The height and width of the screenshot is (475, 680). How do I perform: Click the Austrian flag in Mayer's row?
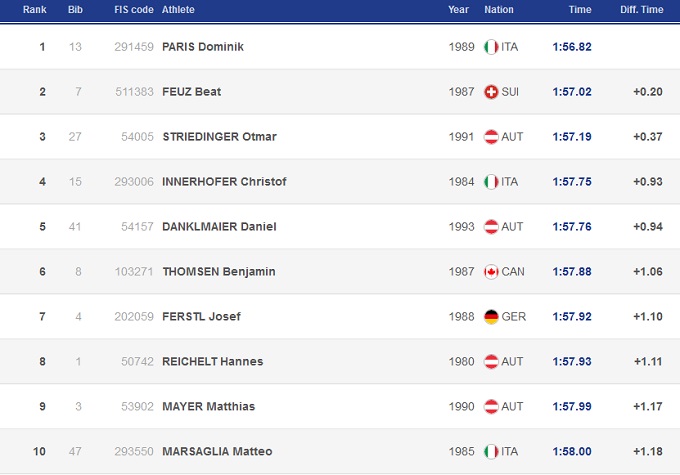click(x=491, y=407)
